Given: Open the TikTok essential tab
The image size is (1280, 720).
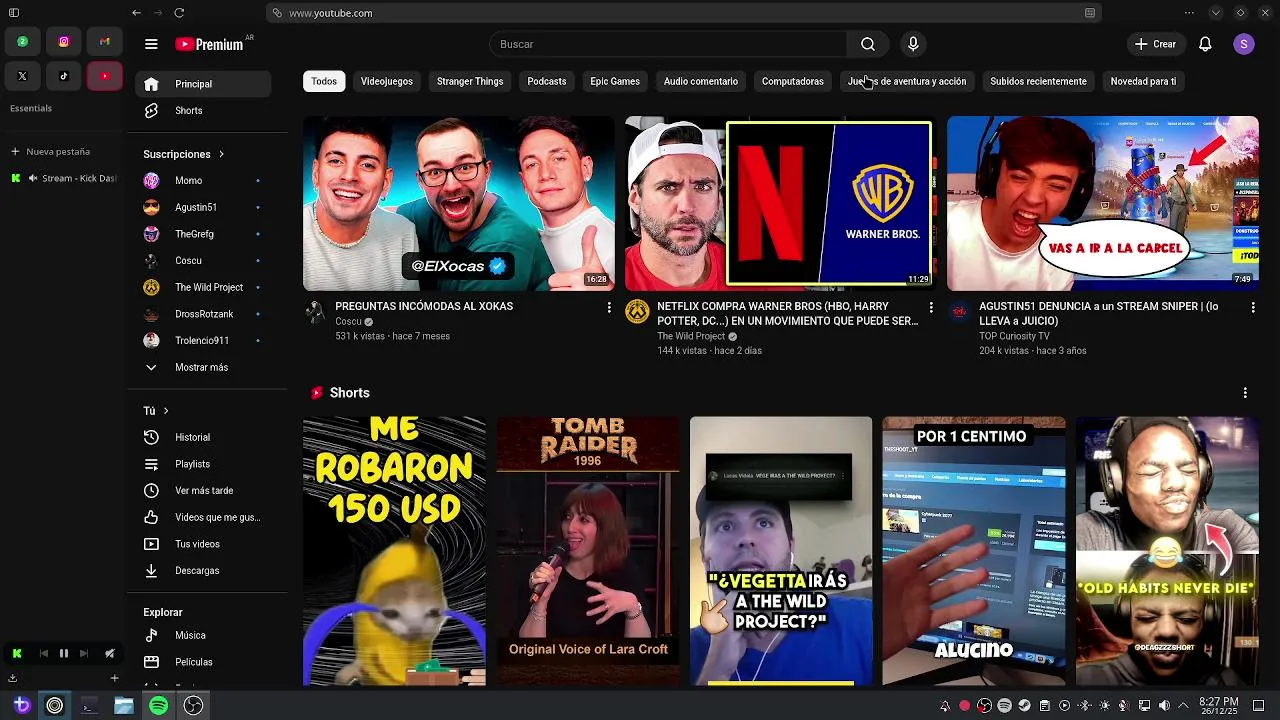Looking at the screenshot, I should point(64,76).
